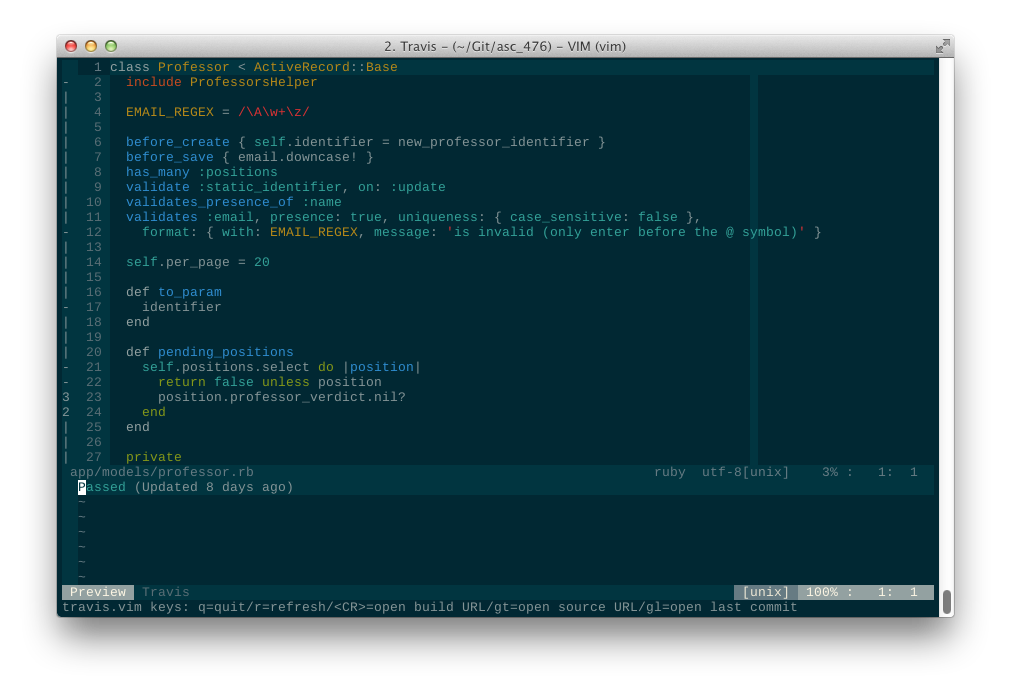Viewport: 1011px width, 696px height.
Task: Click fold level 3 marker beside line 23
Action: coord(66,397)
